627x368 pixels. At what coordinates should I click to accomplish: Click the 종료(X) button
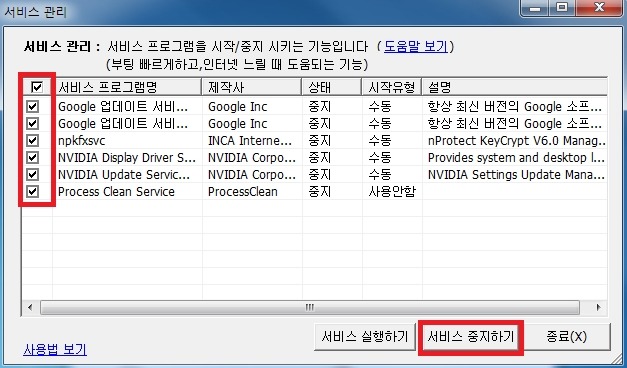[567, 337]
